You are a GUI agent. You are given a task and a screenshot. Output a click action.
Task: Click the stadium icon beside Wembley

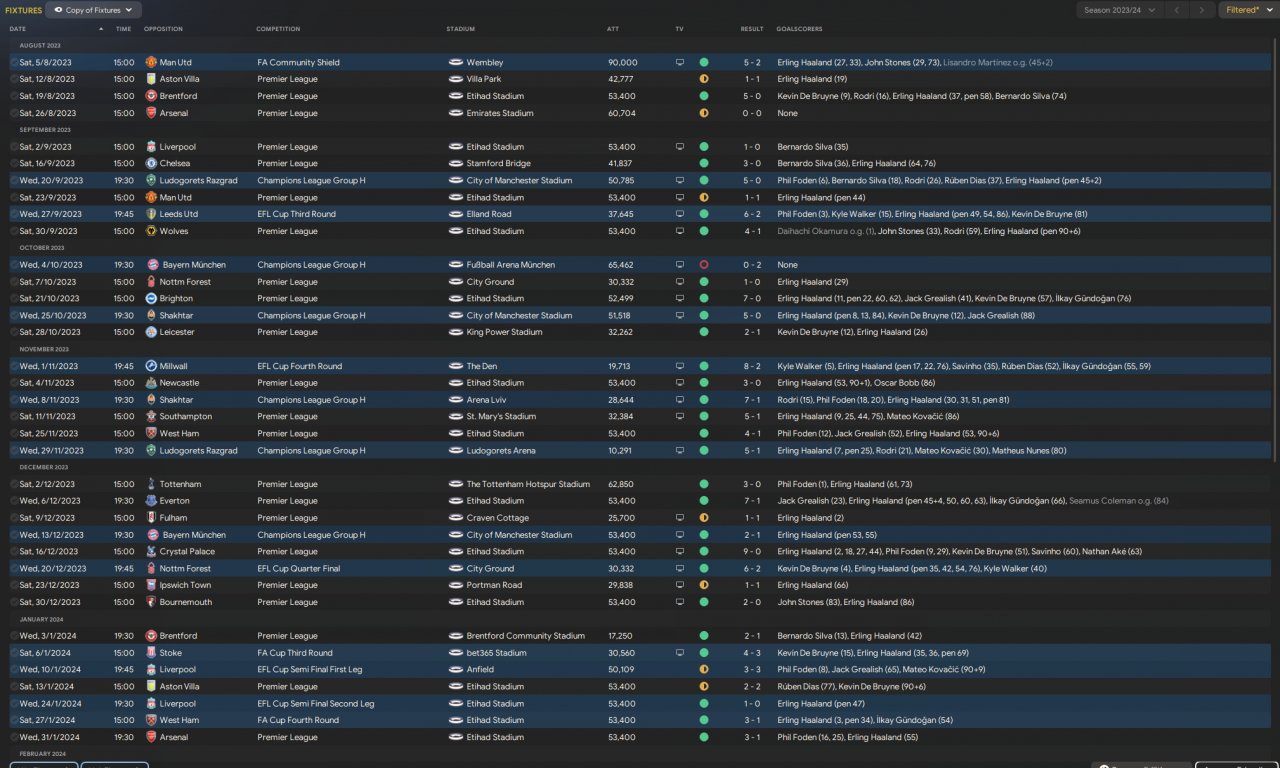(x=456, y=62)
